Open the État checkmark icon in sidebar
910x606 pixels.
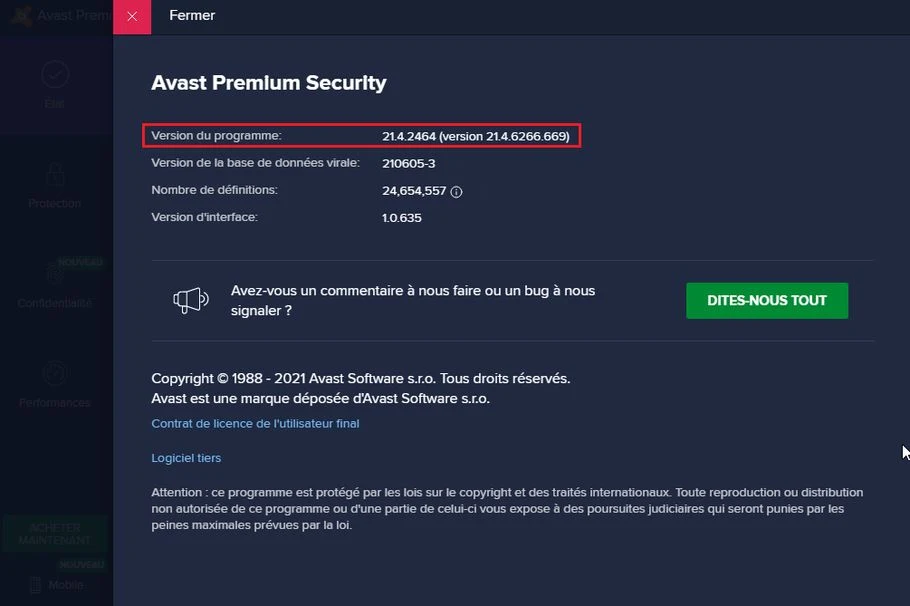tap(55, 73)
